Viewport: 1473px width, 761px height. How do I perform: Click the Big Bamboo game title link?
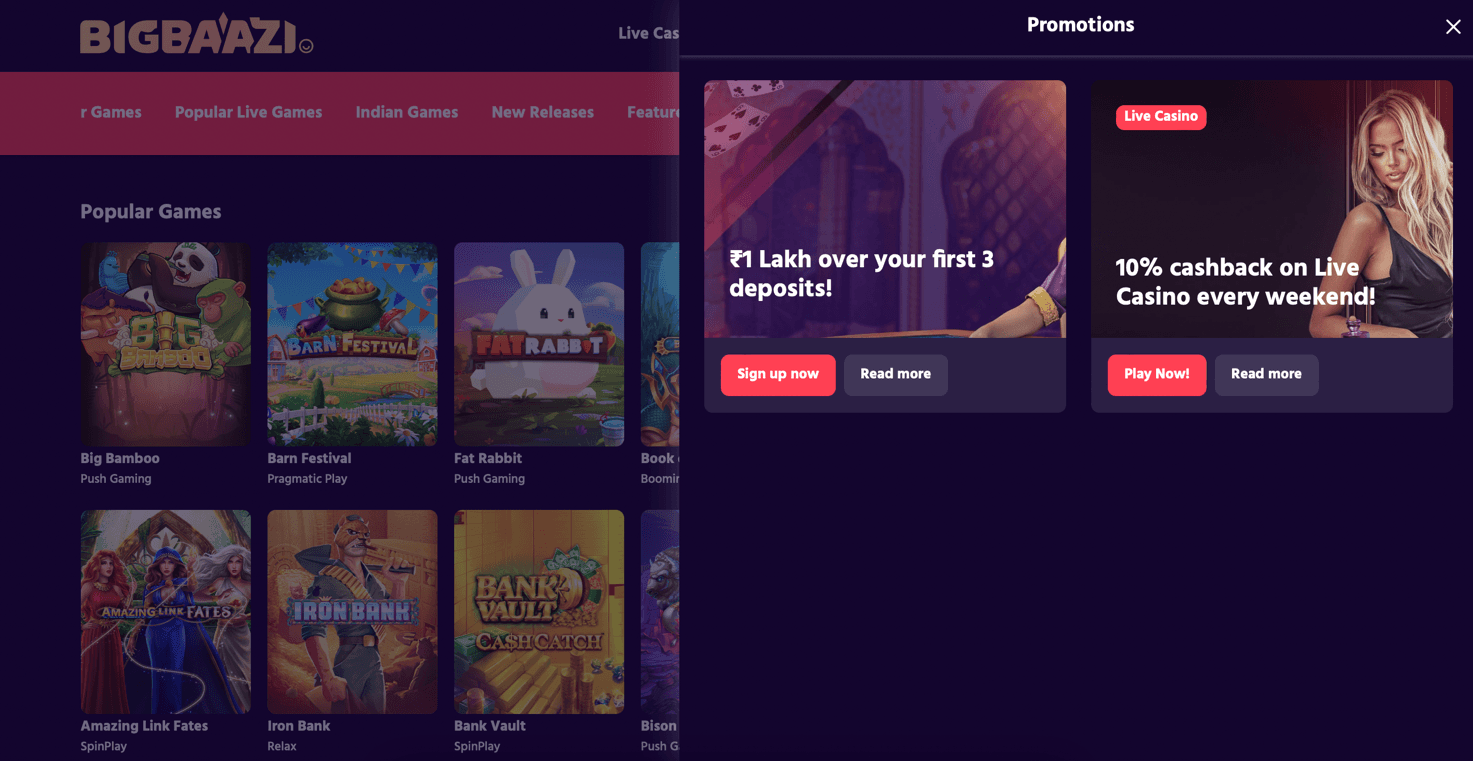click(120, 458)
